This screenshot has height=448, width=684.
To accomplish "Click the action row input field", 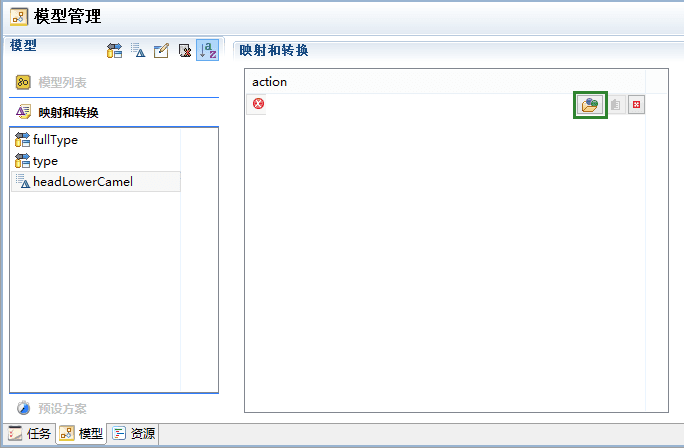I will pyautogui.click(x=419, y=105).
